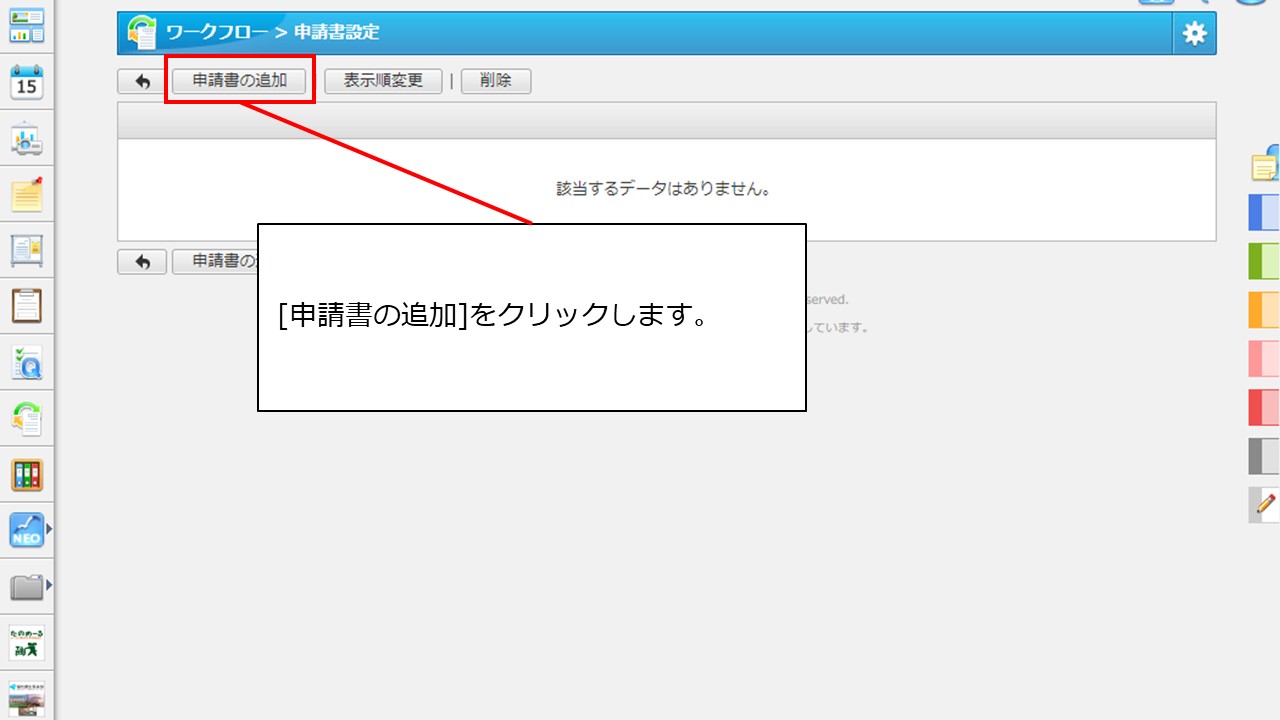Click the 削除 button
The width and height of the screenshot is (1280, 720).
(496, 81)
